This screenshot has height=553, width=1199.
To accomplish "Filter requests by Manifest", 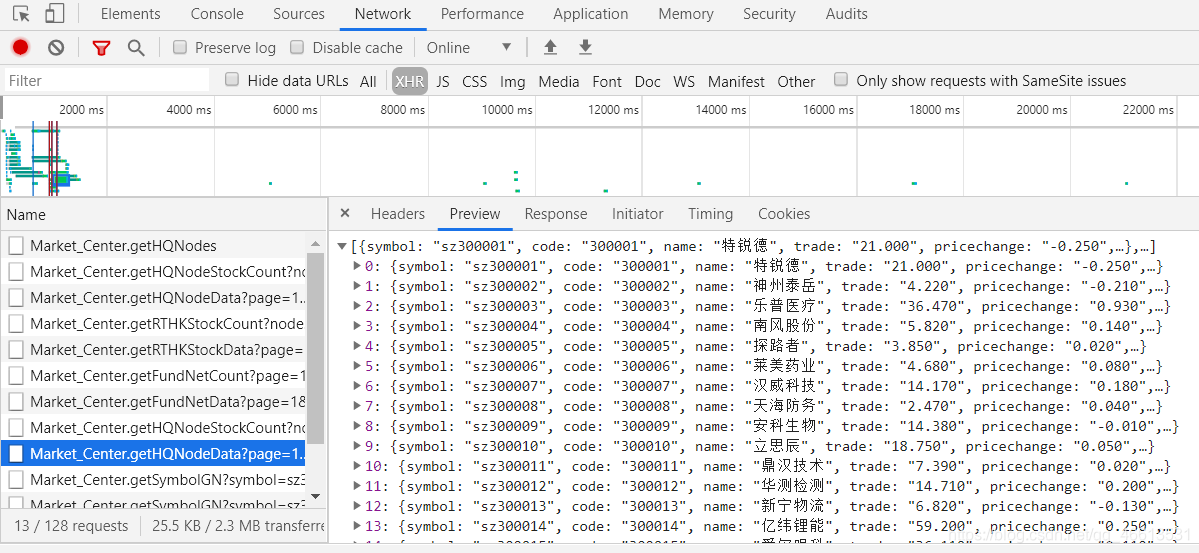I will pos(736,81).
